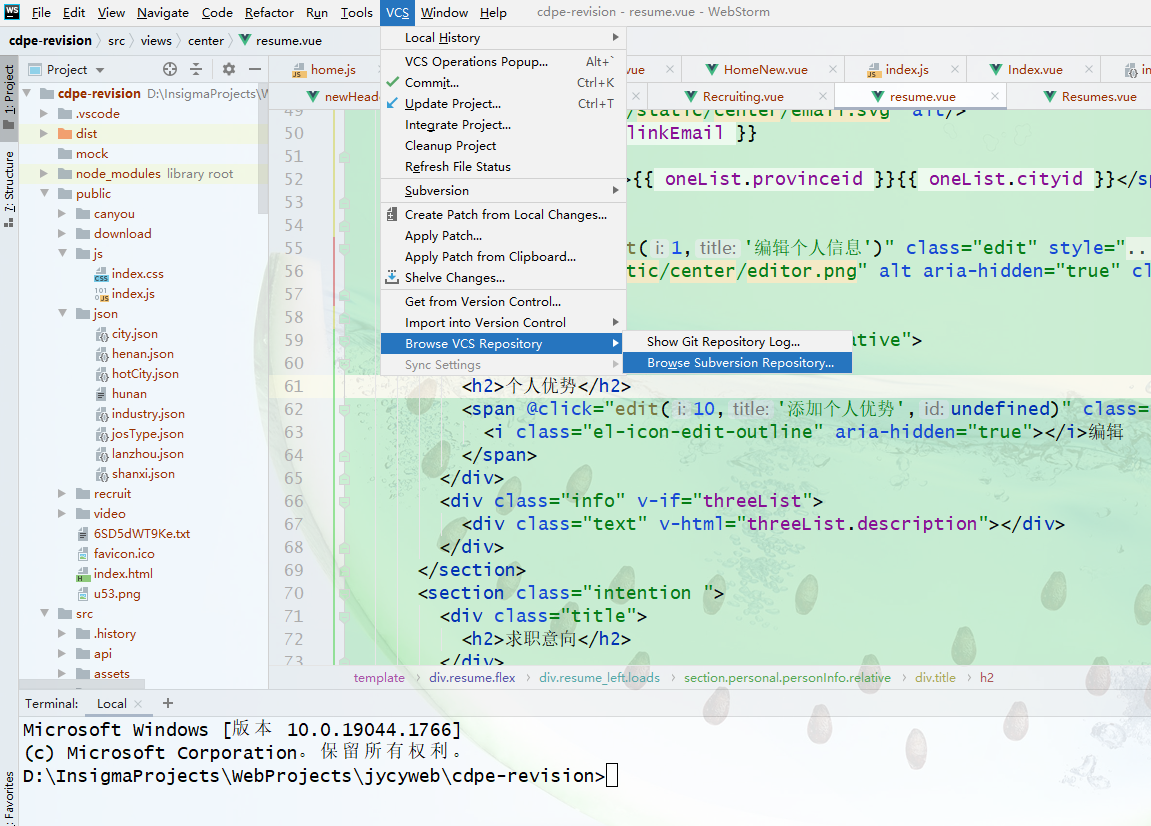This screenshot has height=826, width=1151.
Task: Add a new terminal tab with plus icon
Action: (168, 703)
